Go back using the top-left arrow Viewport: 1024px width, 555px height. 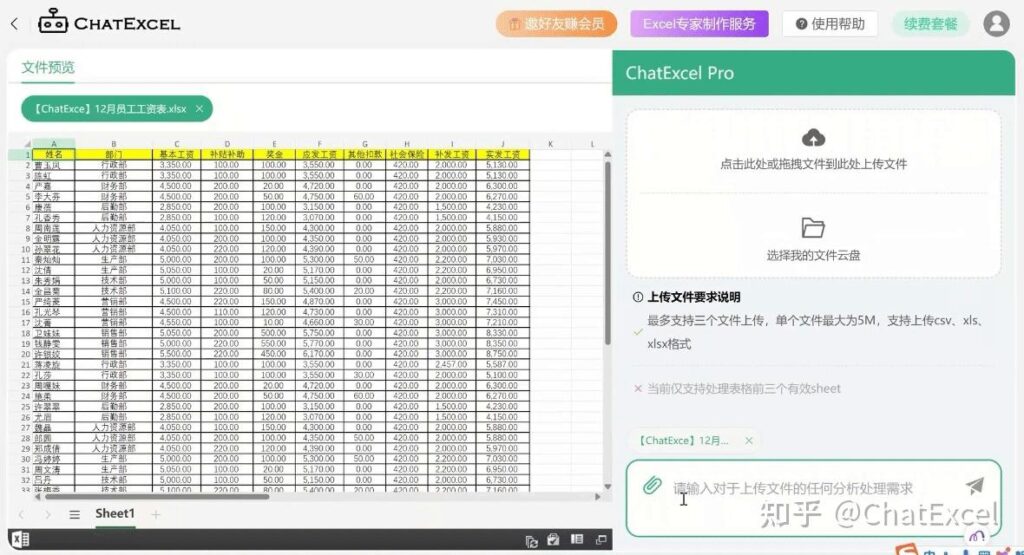14,24
